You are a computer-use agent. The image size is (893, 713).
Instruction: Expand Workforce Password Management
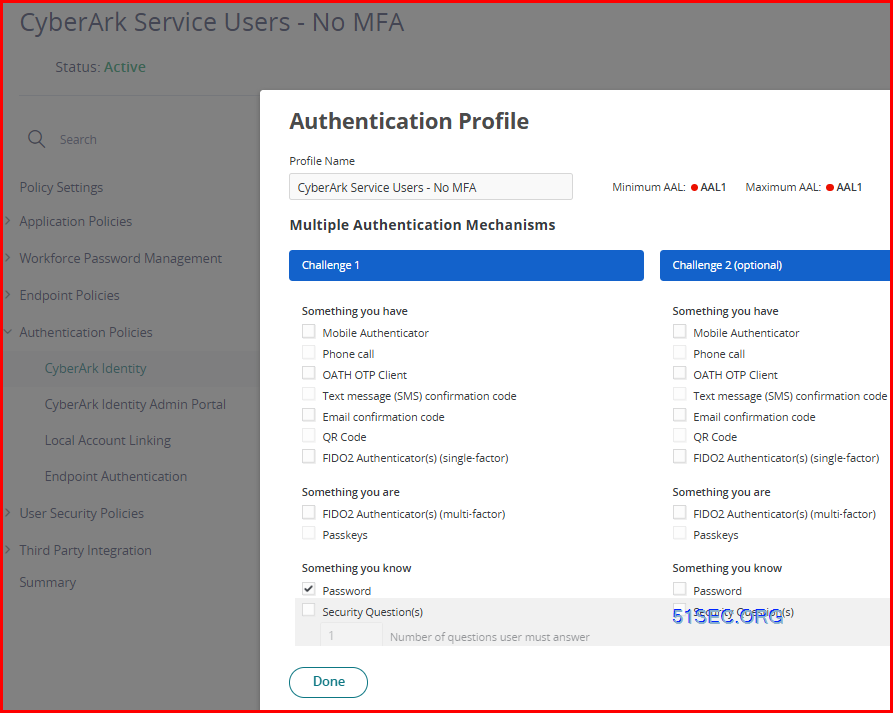point(8,258)
